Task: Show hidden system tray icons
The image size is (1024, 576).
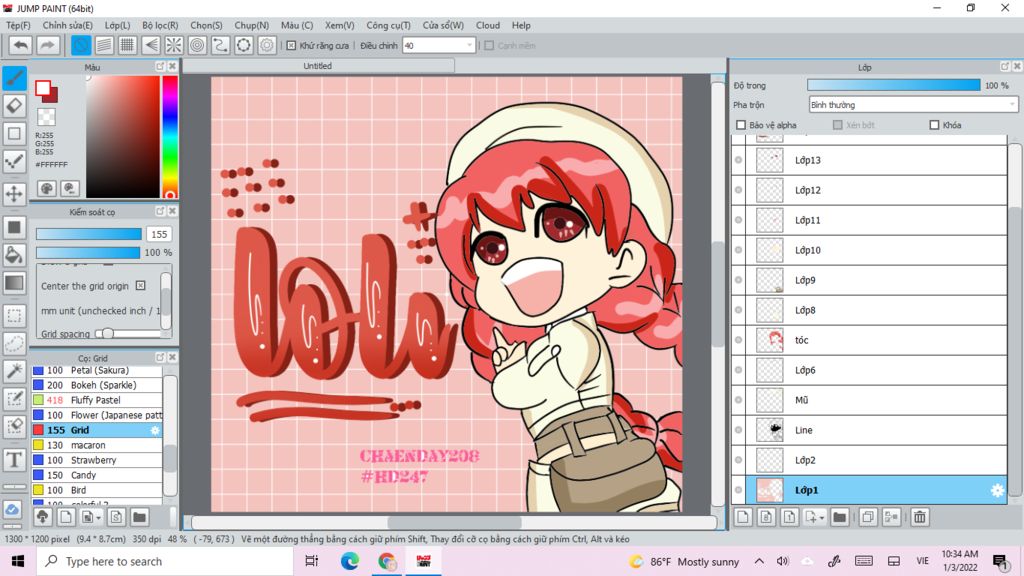Action: click(759, 561)
